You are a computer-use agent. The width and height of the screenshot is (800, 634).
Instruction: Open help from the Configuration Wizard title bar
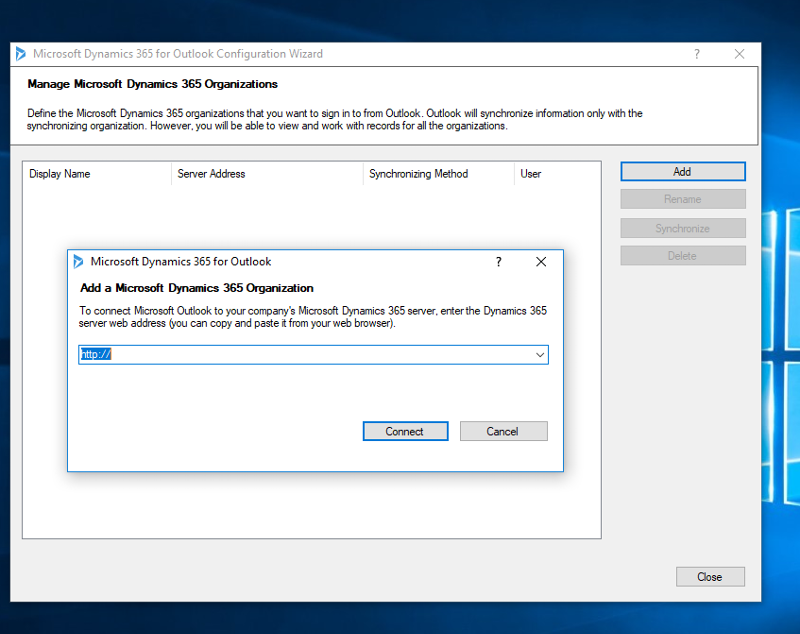(x=697, y=54)
